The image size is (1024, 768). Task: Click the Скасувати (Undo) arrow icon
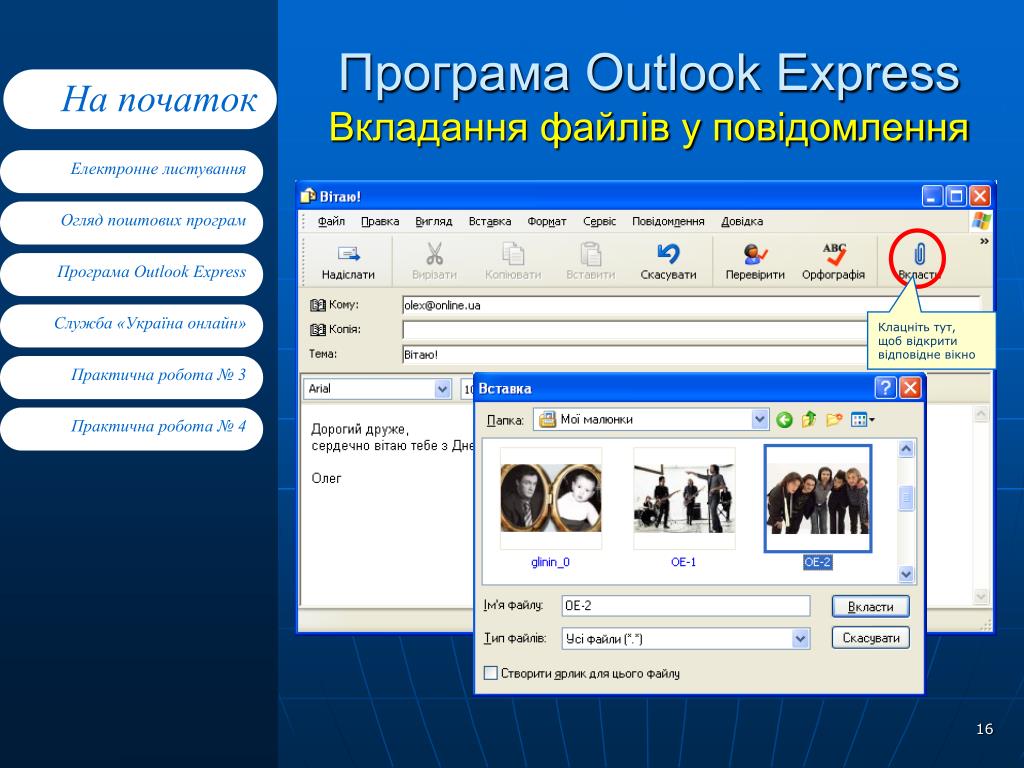668,253
